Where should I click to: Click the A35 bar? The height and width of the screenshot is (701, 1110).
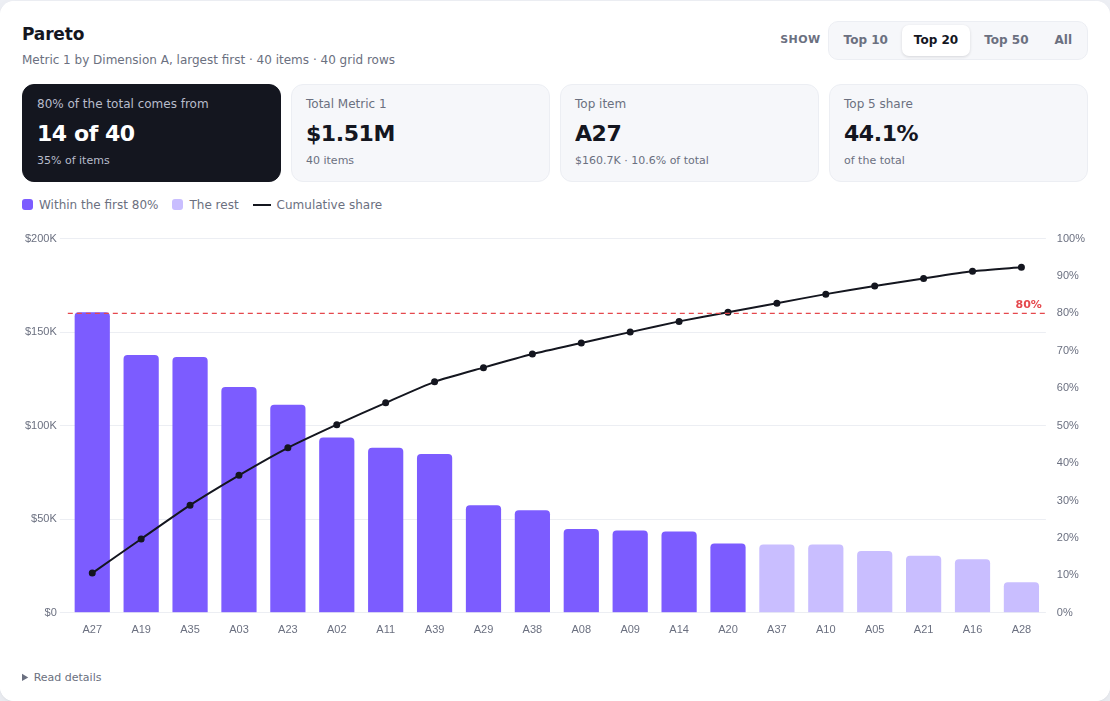190,485
